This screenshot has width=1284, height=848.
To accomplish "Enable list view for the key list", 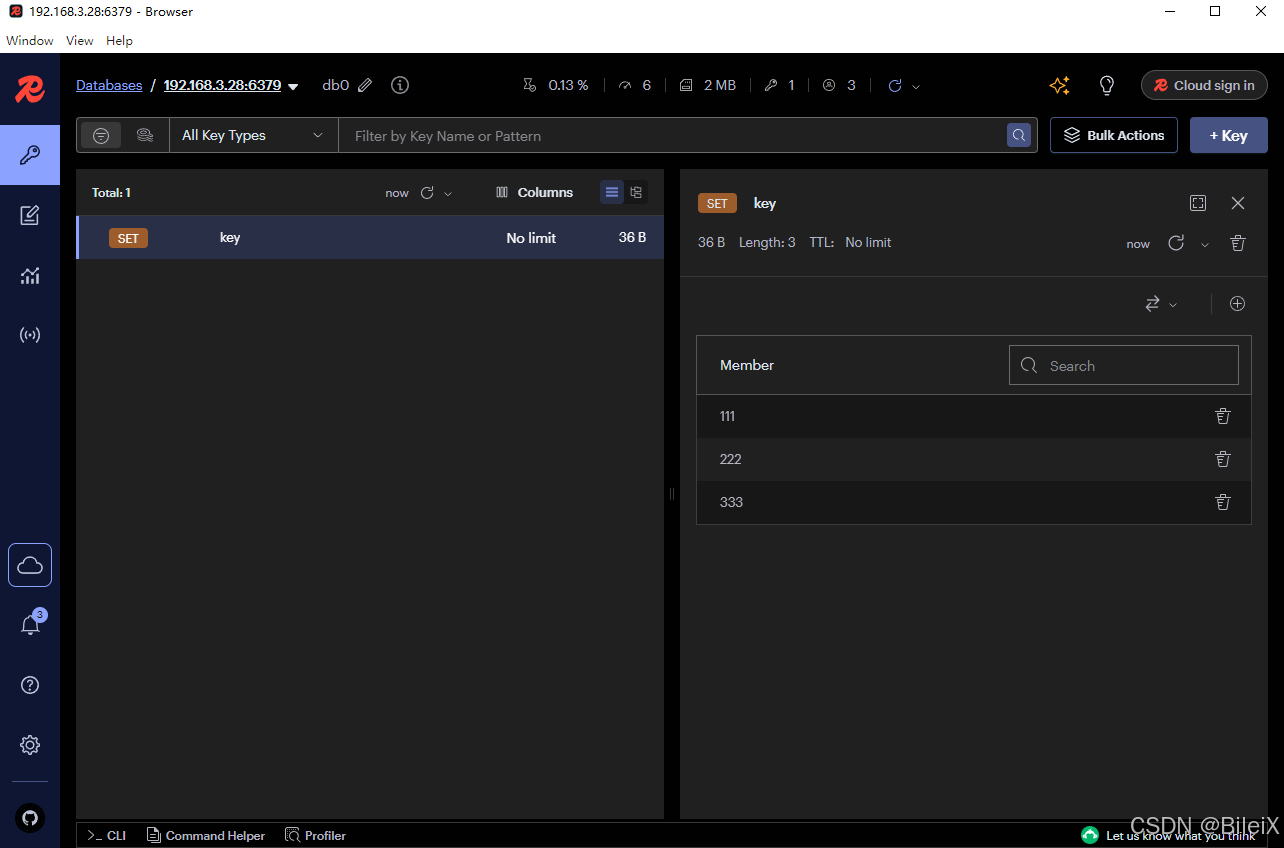I will (x=611, y=191).
